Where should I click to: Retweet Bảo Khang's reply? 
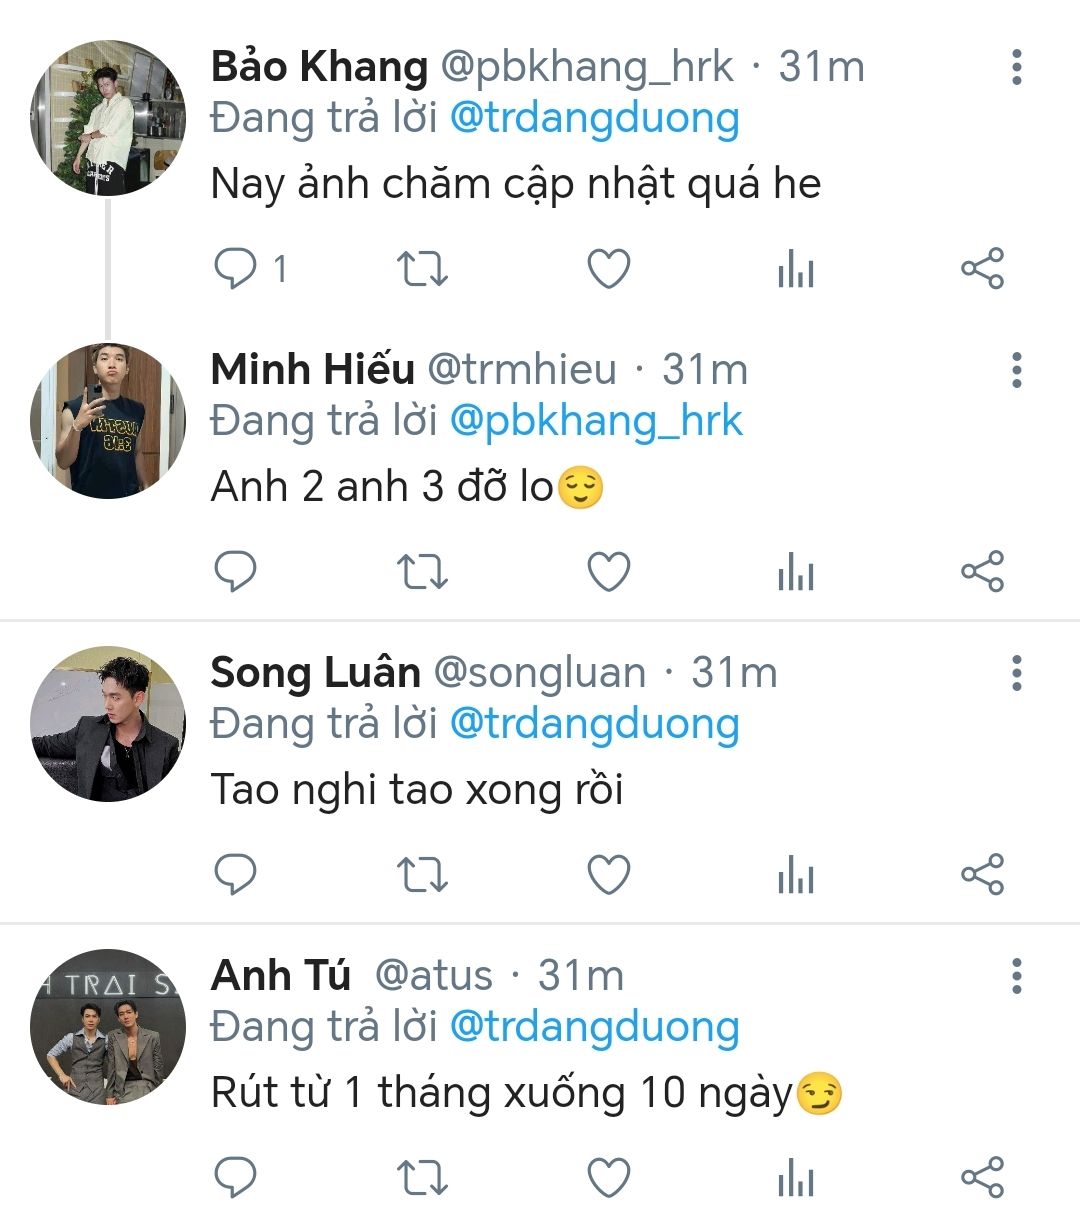(422, 269)
